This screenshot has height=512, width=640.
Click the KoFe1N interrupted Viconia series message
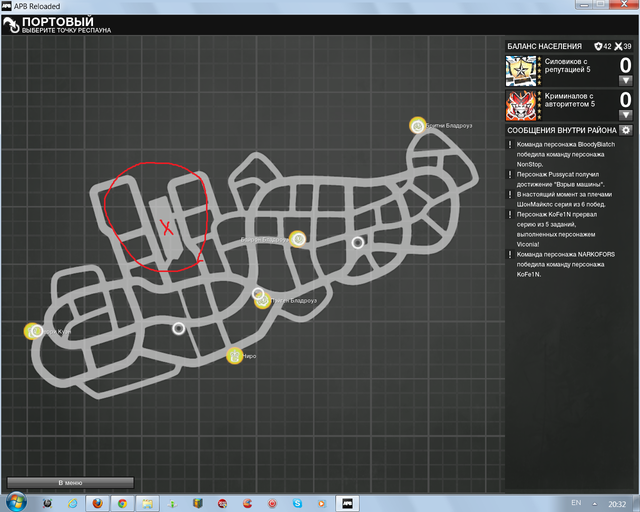557,229
